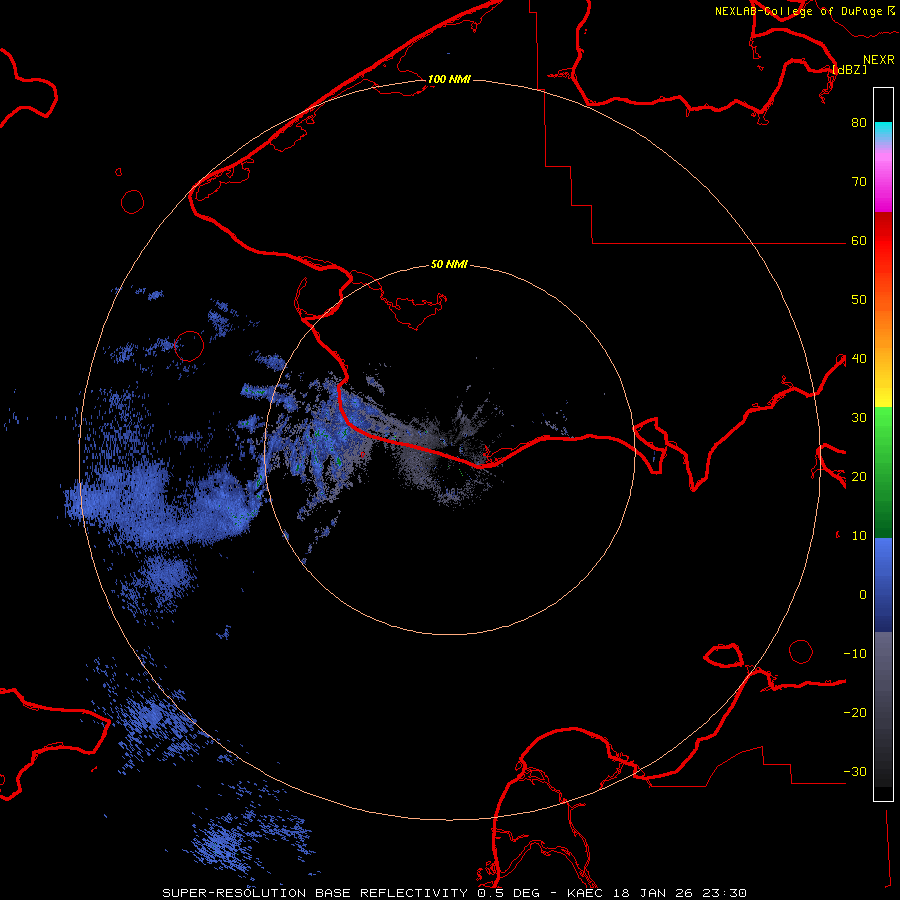
Task: Click the 0.5 DEG elevation text
Action: tap(509, 893)
